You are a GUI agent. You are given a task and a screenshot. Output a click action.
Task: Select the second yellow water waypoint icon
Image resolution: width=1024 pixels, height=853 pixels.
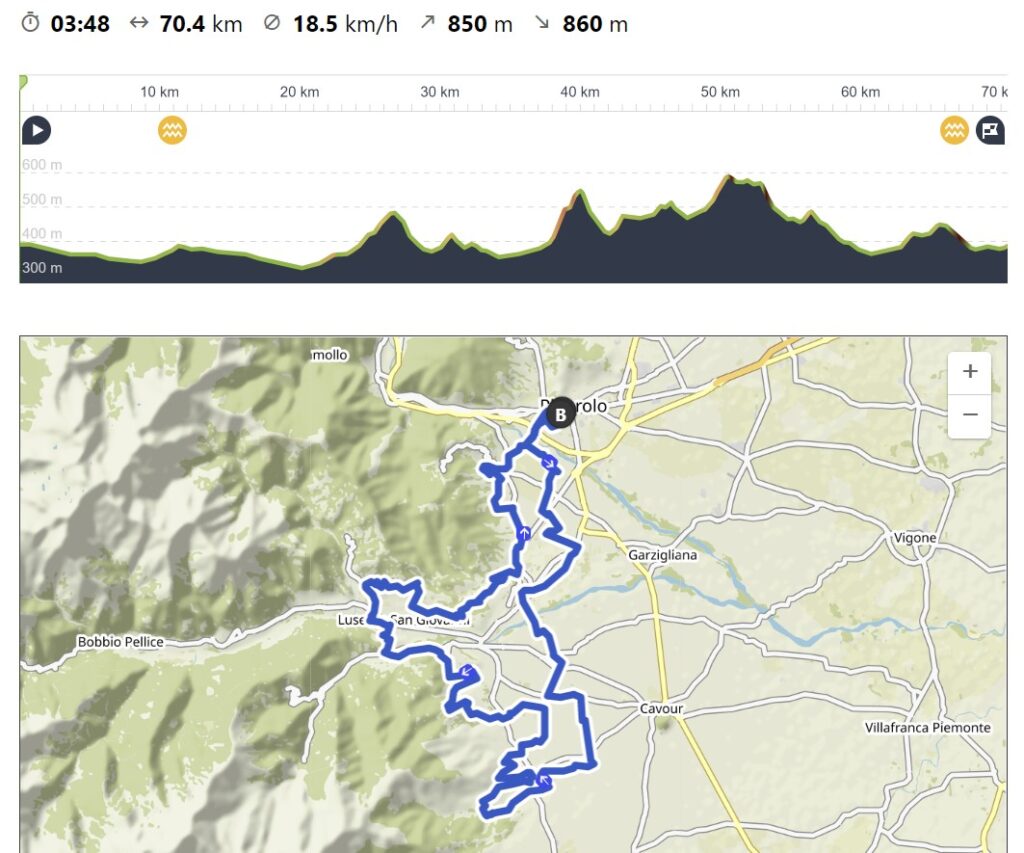tap(954, 130)
